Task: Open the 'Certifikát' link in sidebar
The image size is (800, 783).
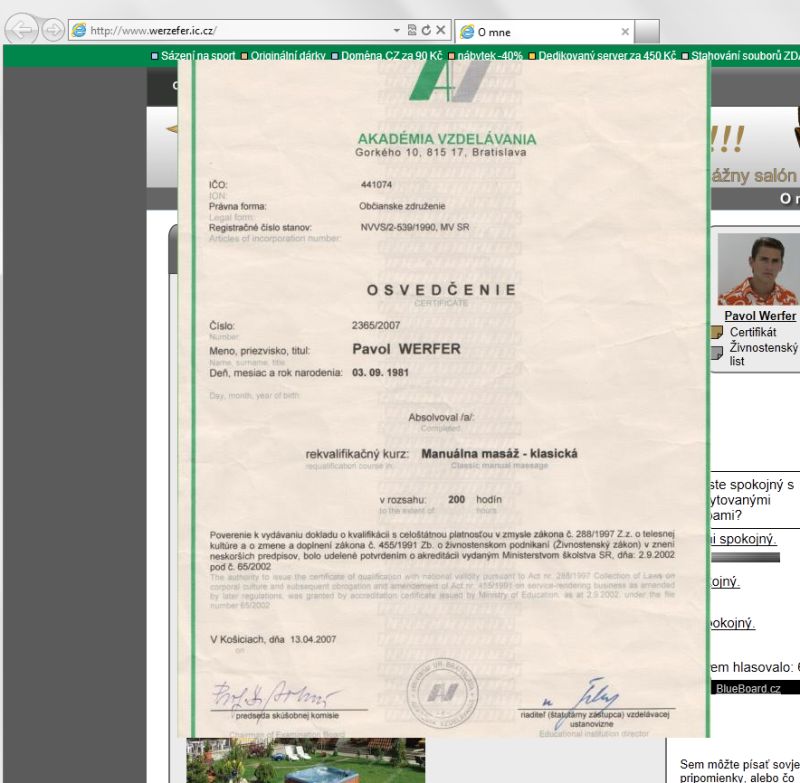Action: click(x=753, y=332)
